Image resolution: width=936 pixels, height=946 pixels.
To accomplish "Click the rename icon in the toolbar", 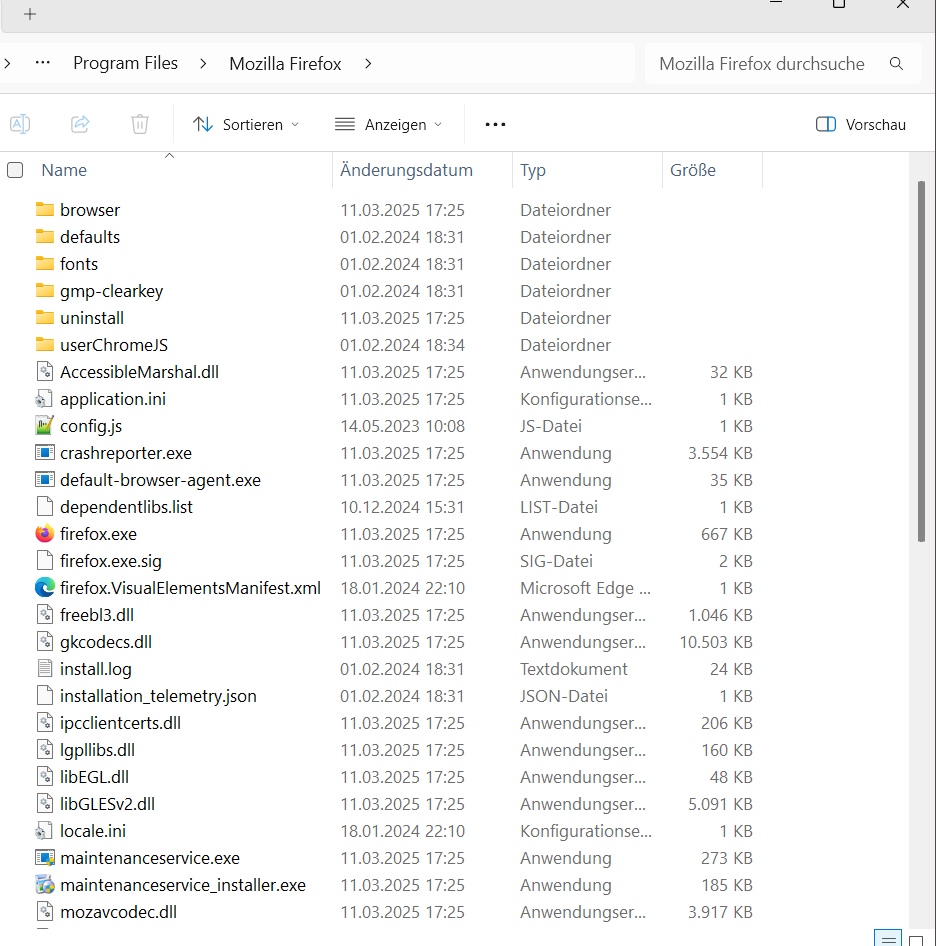I will pyautogui.click(x=20, y=124).
